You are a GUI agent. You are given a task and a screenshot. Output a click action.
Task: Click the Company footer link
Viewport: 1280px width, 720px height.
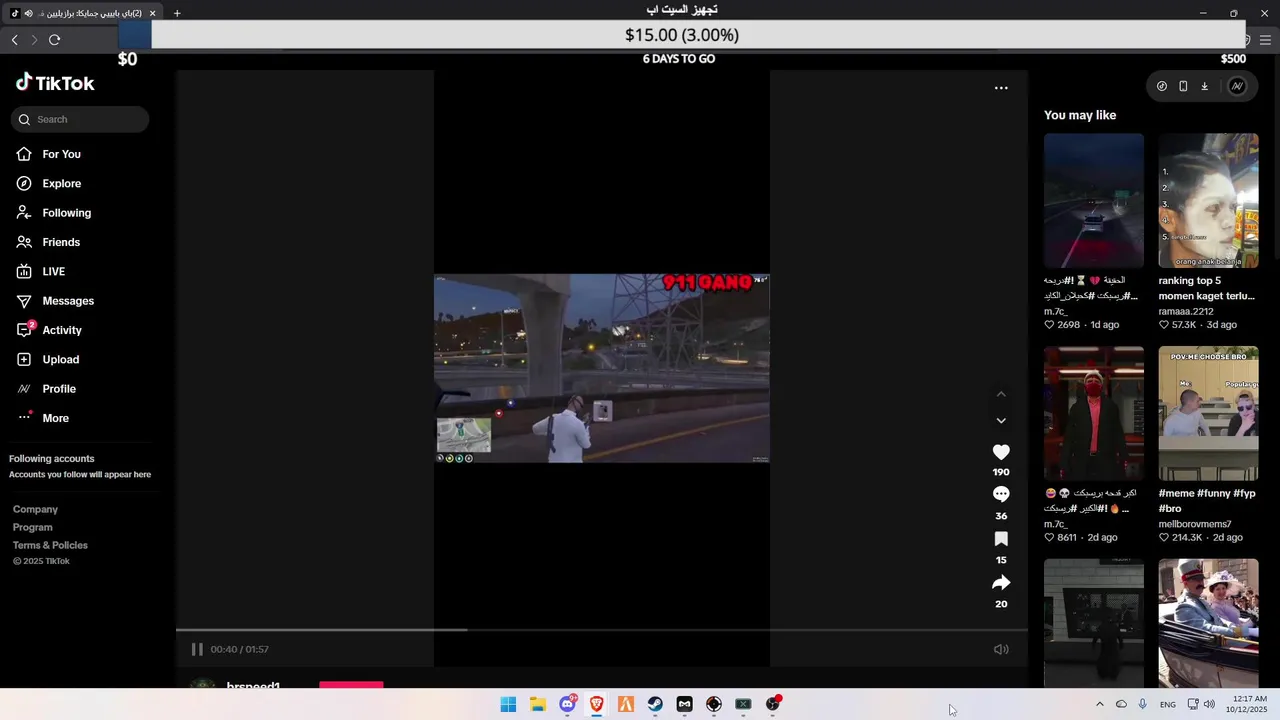35,509
